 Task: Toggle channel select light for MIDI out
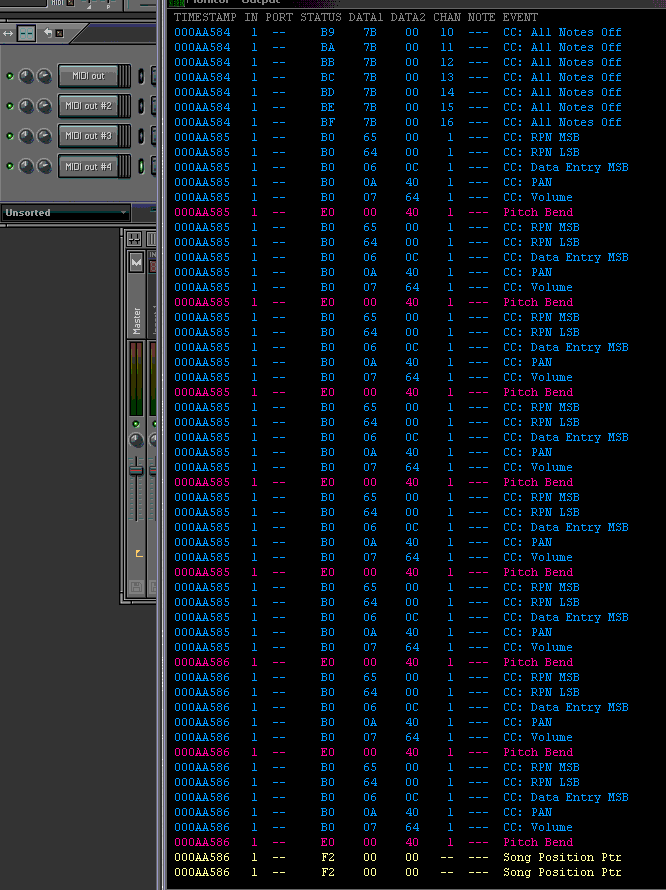141,76
